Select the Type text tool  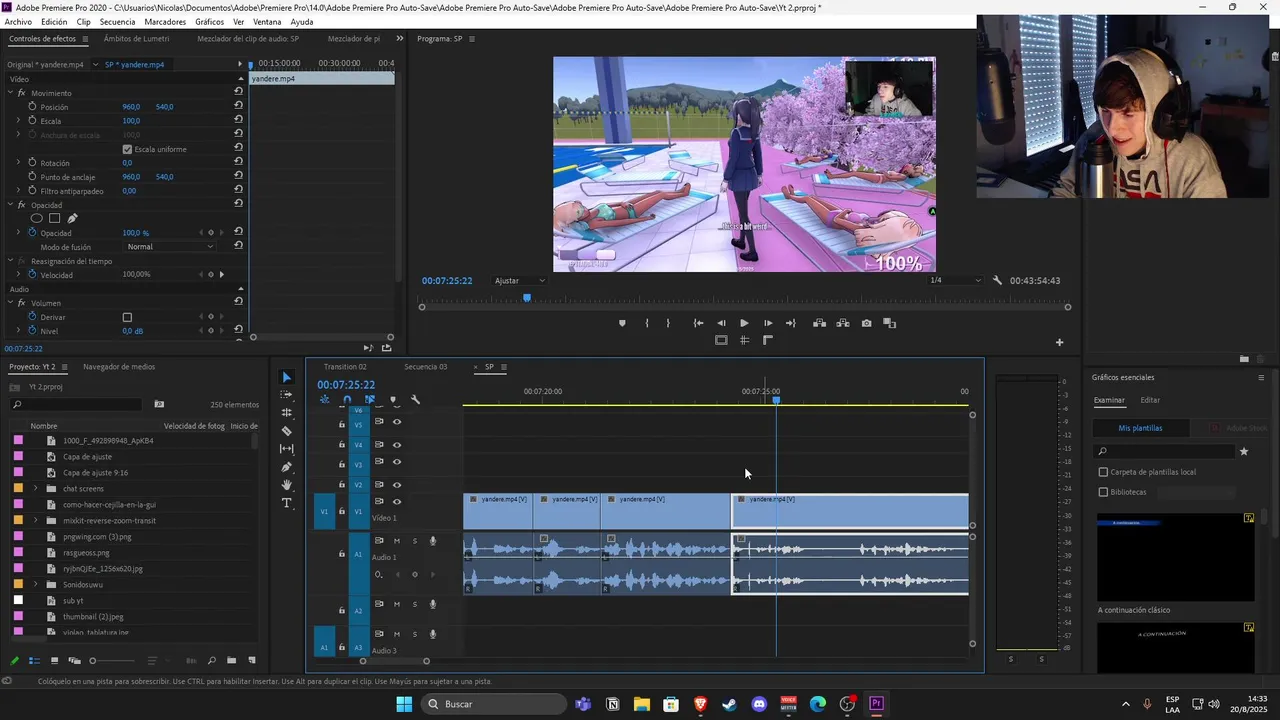tap(287, 503)
